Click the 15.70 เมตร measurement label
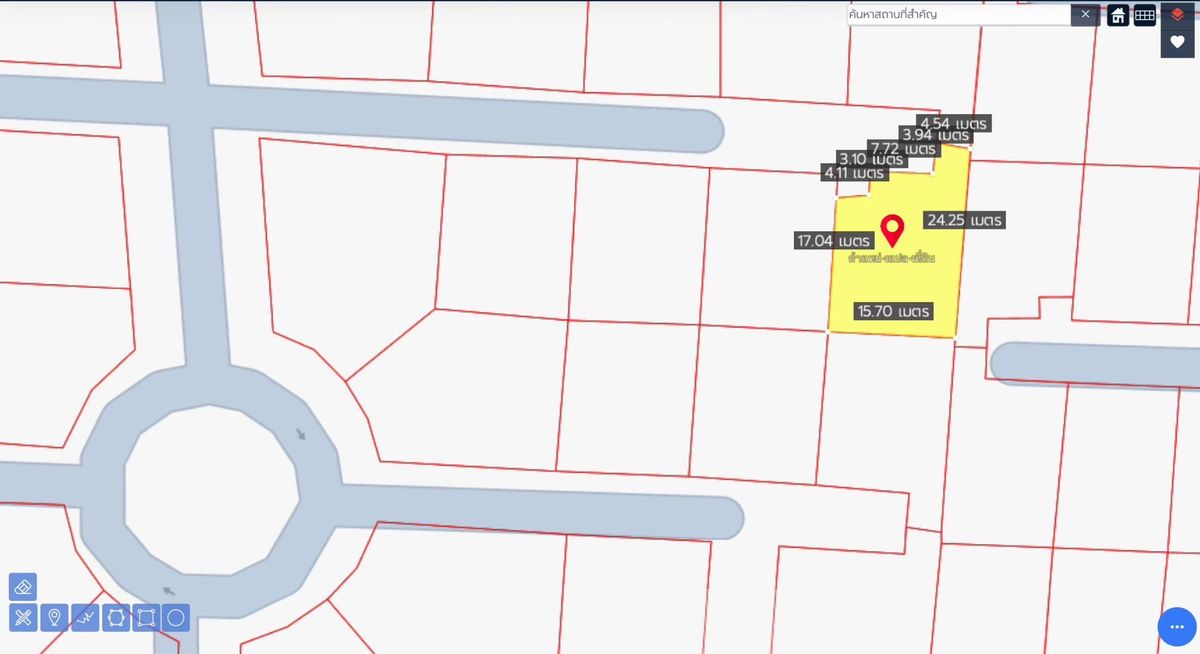This screenshot has width=1200, height=654. click(894, 311)
